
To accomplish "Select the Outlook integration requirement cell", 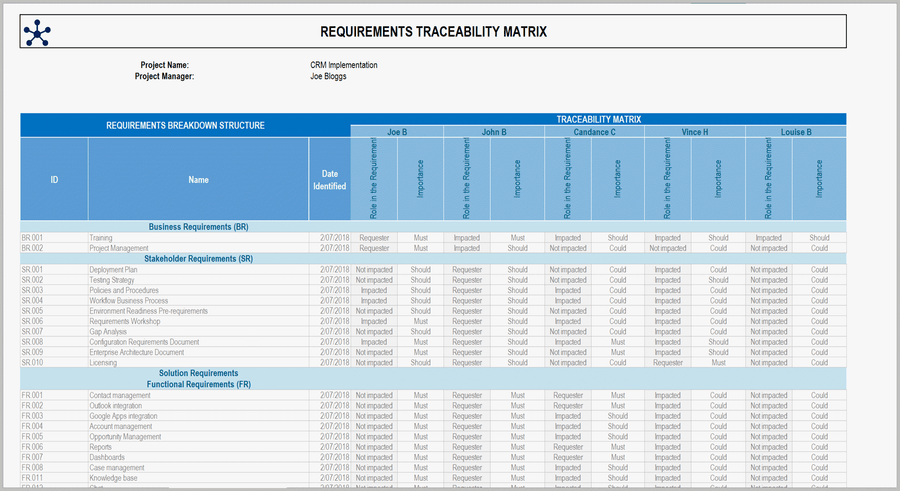I will pos(115,405).
